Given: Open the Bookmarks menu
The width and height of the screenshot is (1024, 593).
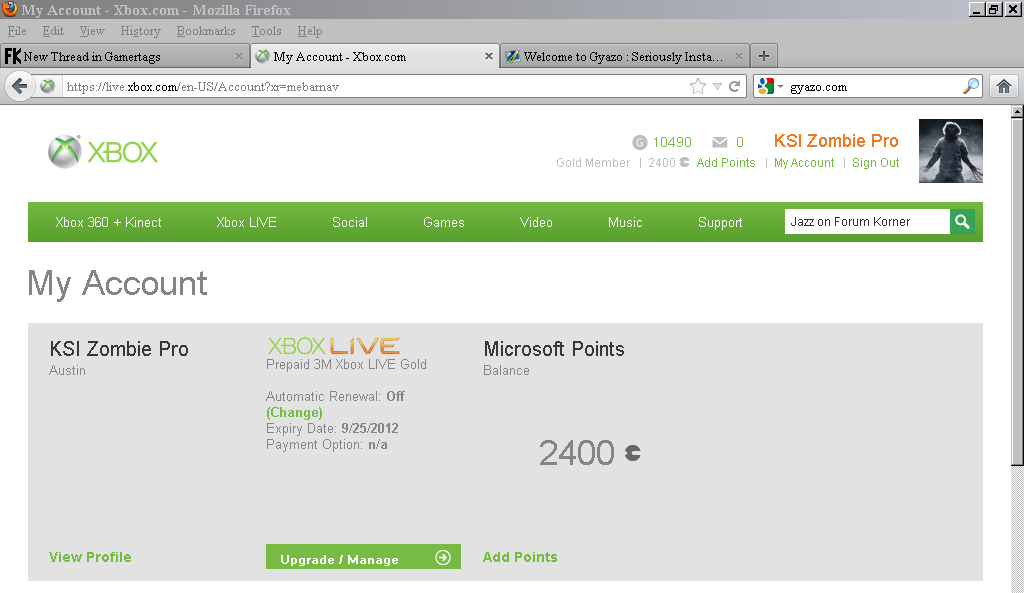Looking at the screenshot, I should pyautogui.click(x=206, y=31).
